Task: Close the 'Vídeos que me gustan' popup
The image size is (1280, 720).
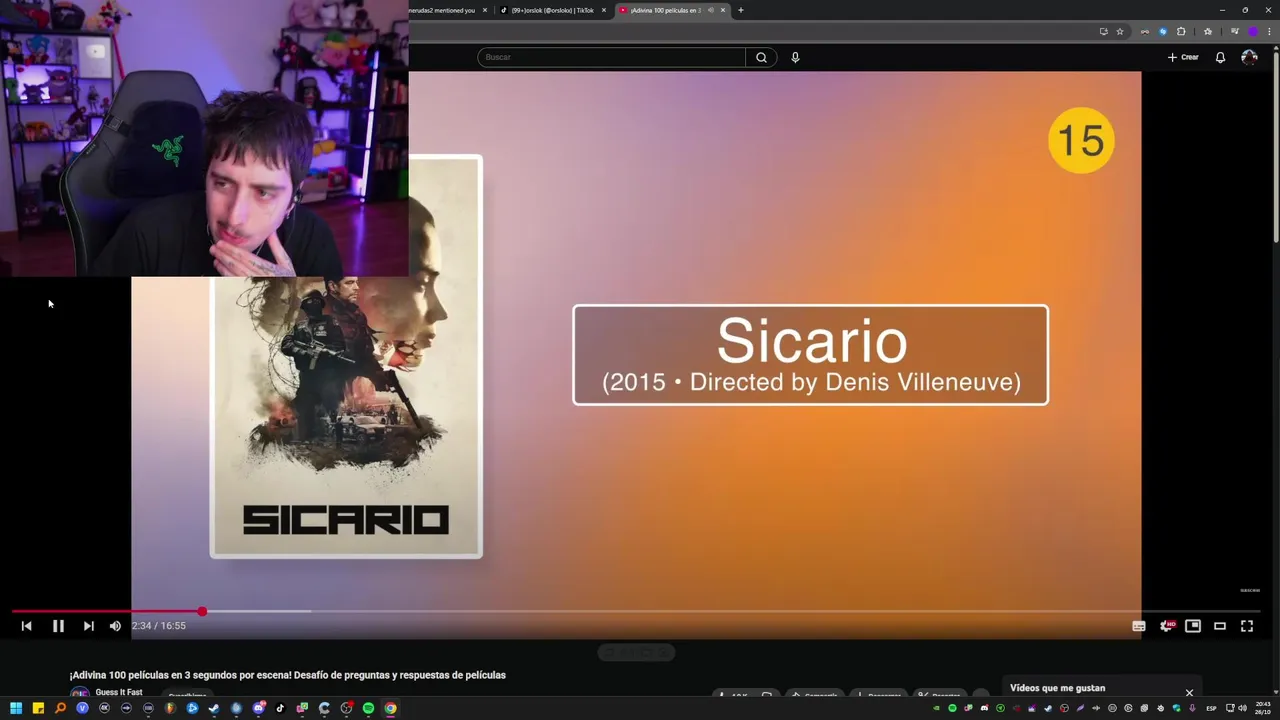Action: point(1189,692)
